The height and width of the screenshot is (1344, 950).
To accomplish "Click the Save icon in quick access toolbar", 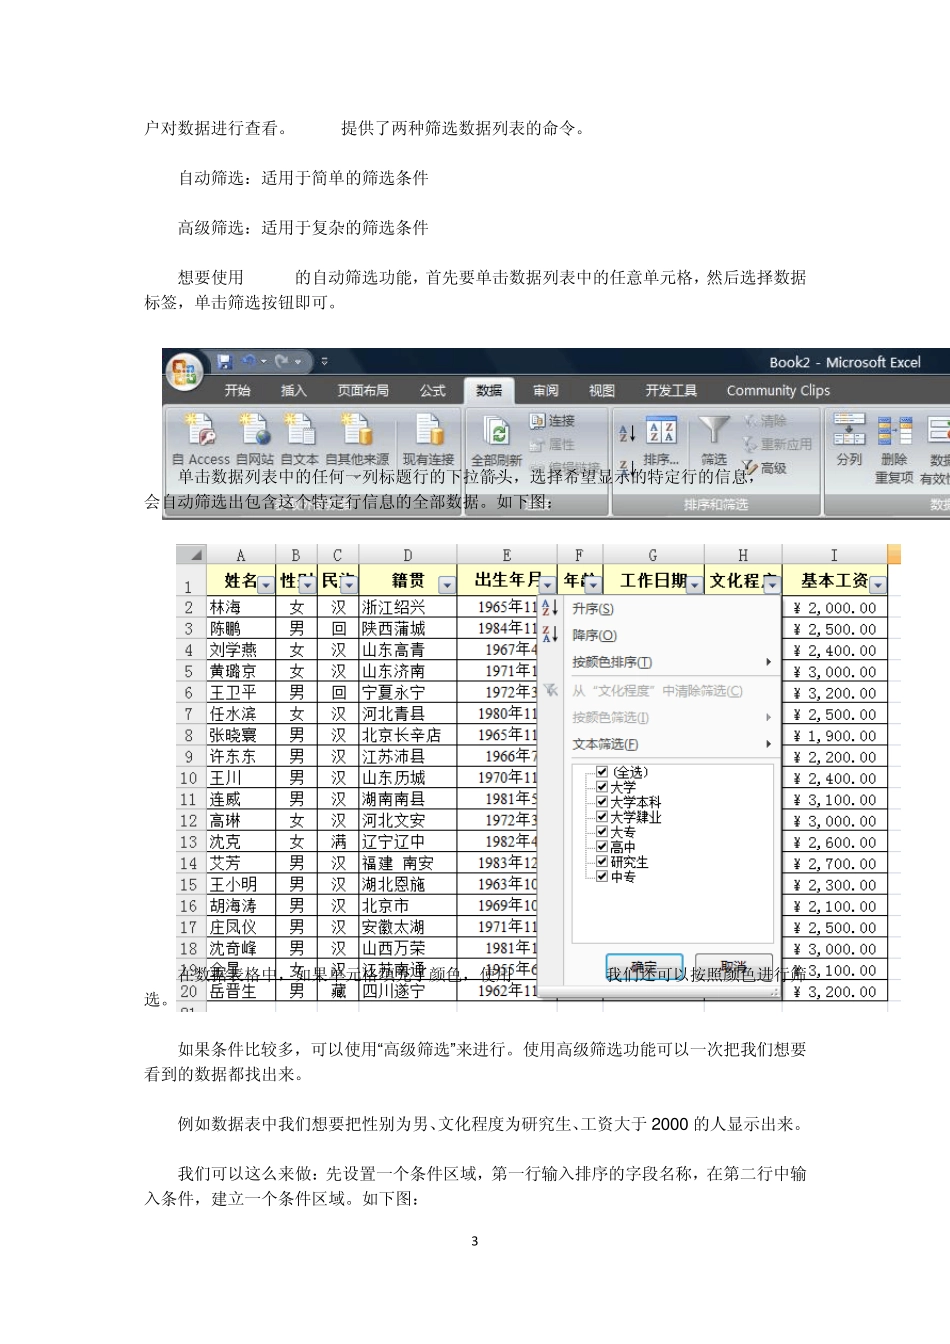I will pyautogui.click(x=224, y=361).
